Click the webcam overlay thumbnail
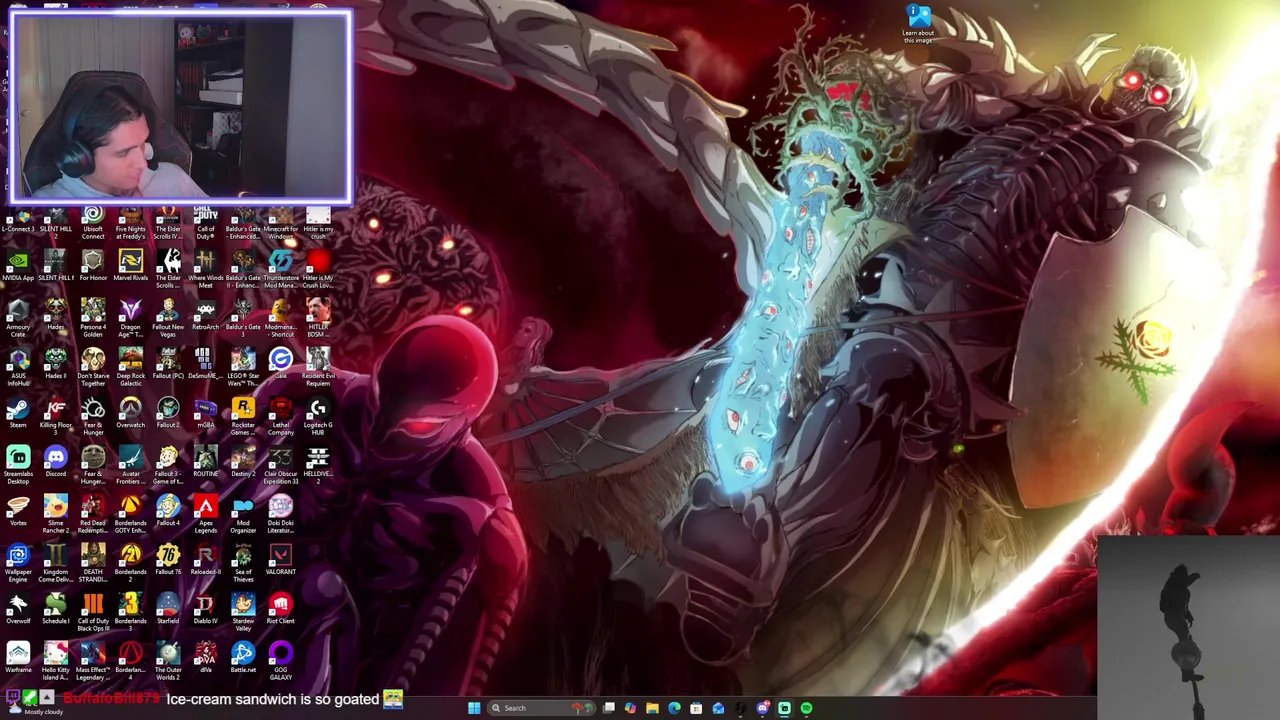 [181, 107]
